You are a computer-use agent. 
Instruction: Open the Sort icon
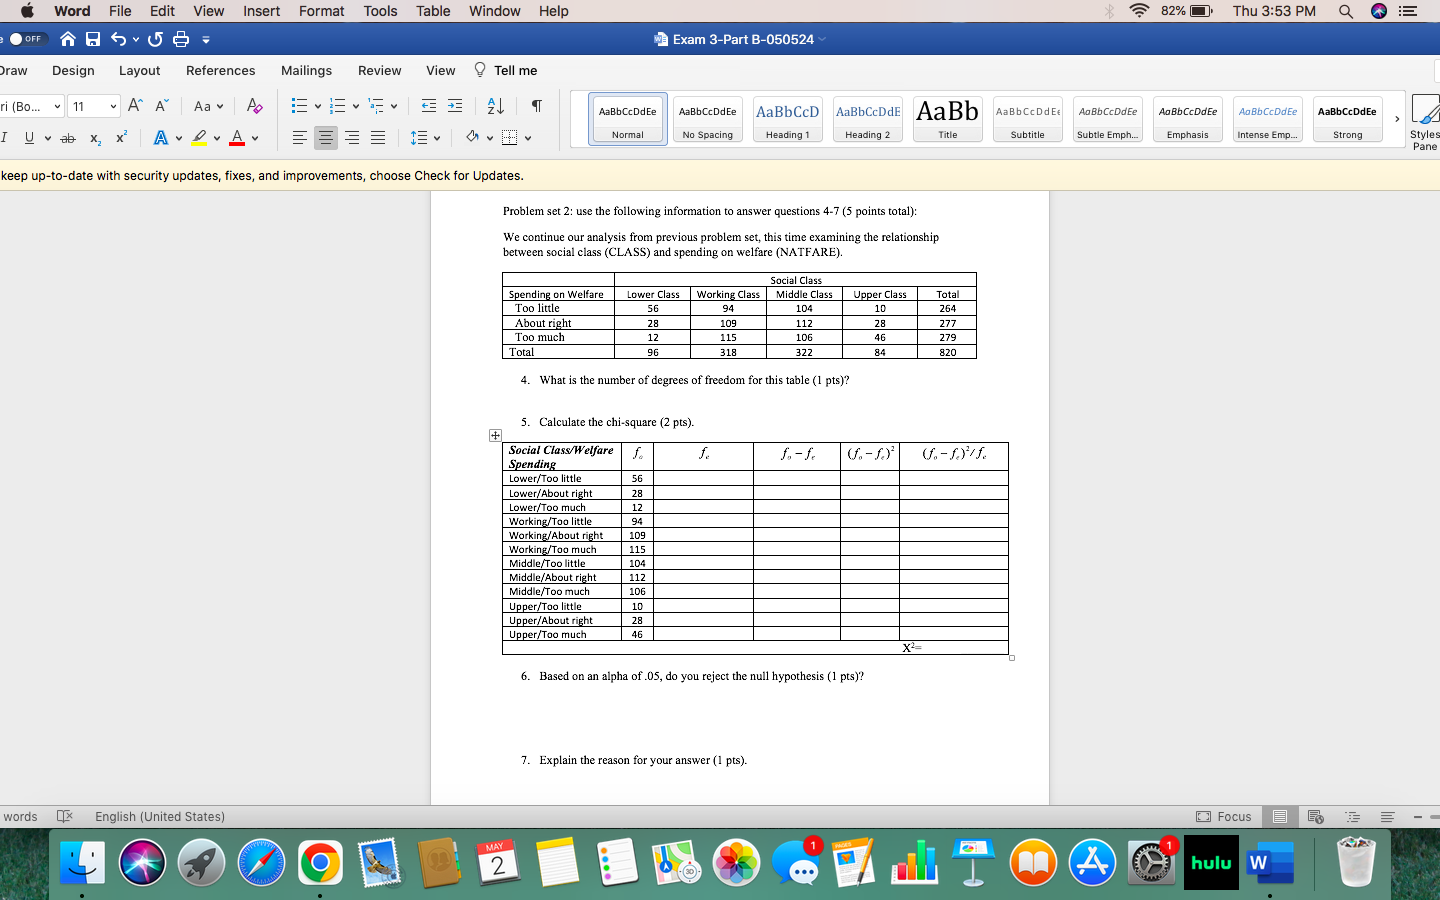click(x=494, y=105)
